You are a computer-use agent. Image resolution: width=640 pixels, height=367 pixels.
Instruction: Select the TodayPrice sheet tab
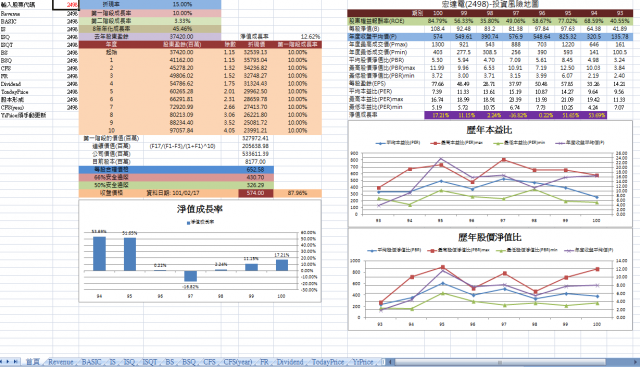328,362
